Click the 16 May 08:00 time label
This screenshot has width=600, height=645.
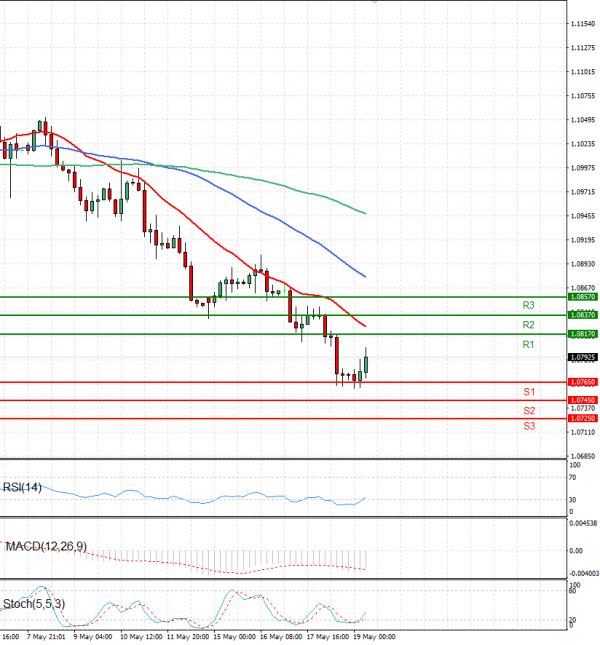pos(281,637)
